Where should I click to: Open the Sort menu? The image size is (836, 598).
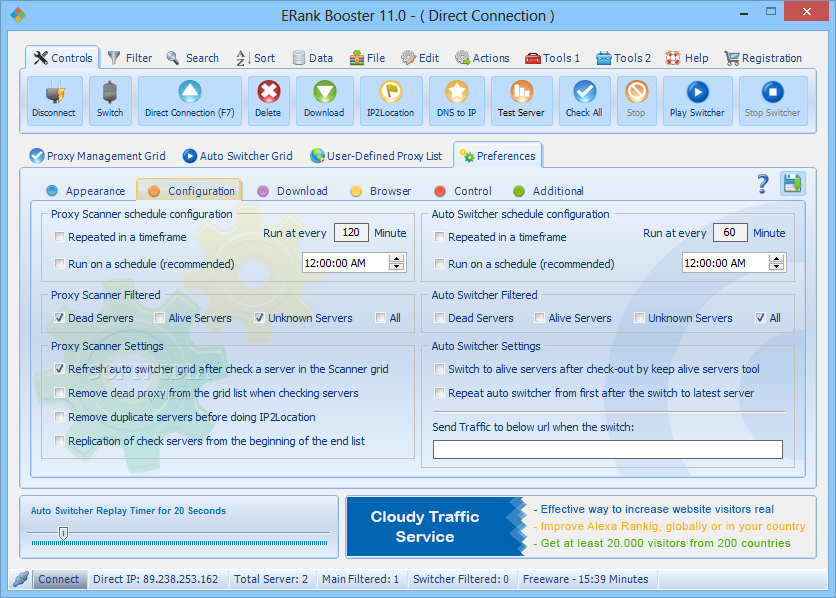255,58
